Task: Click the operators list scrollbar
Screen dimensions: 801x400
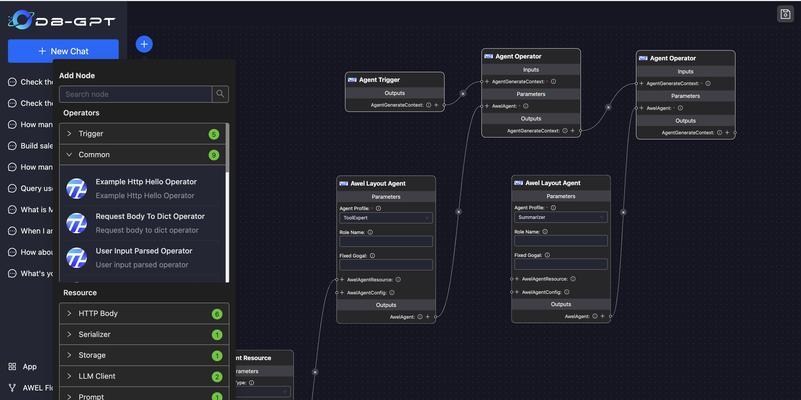Action: click(227, 148)
